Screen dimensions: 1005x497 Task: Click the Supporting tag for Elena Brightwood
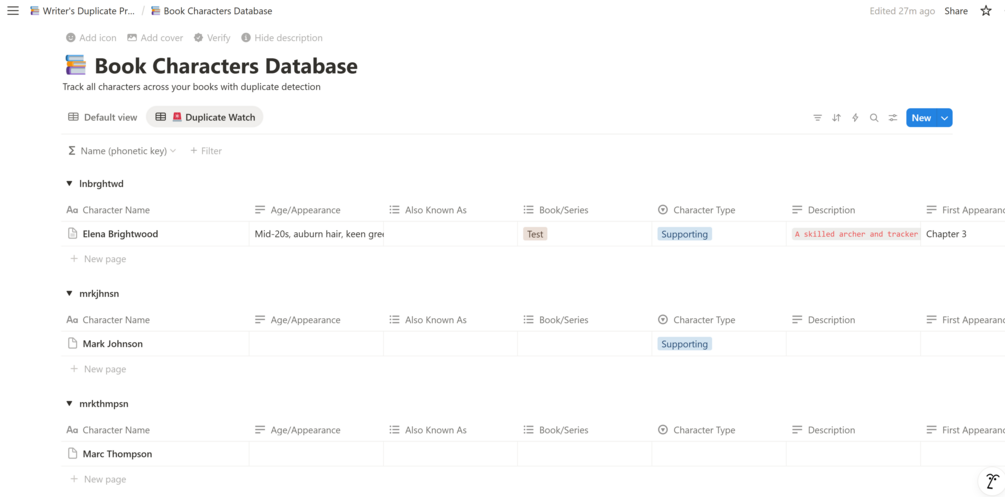pos(684,234)
